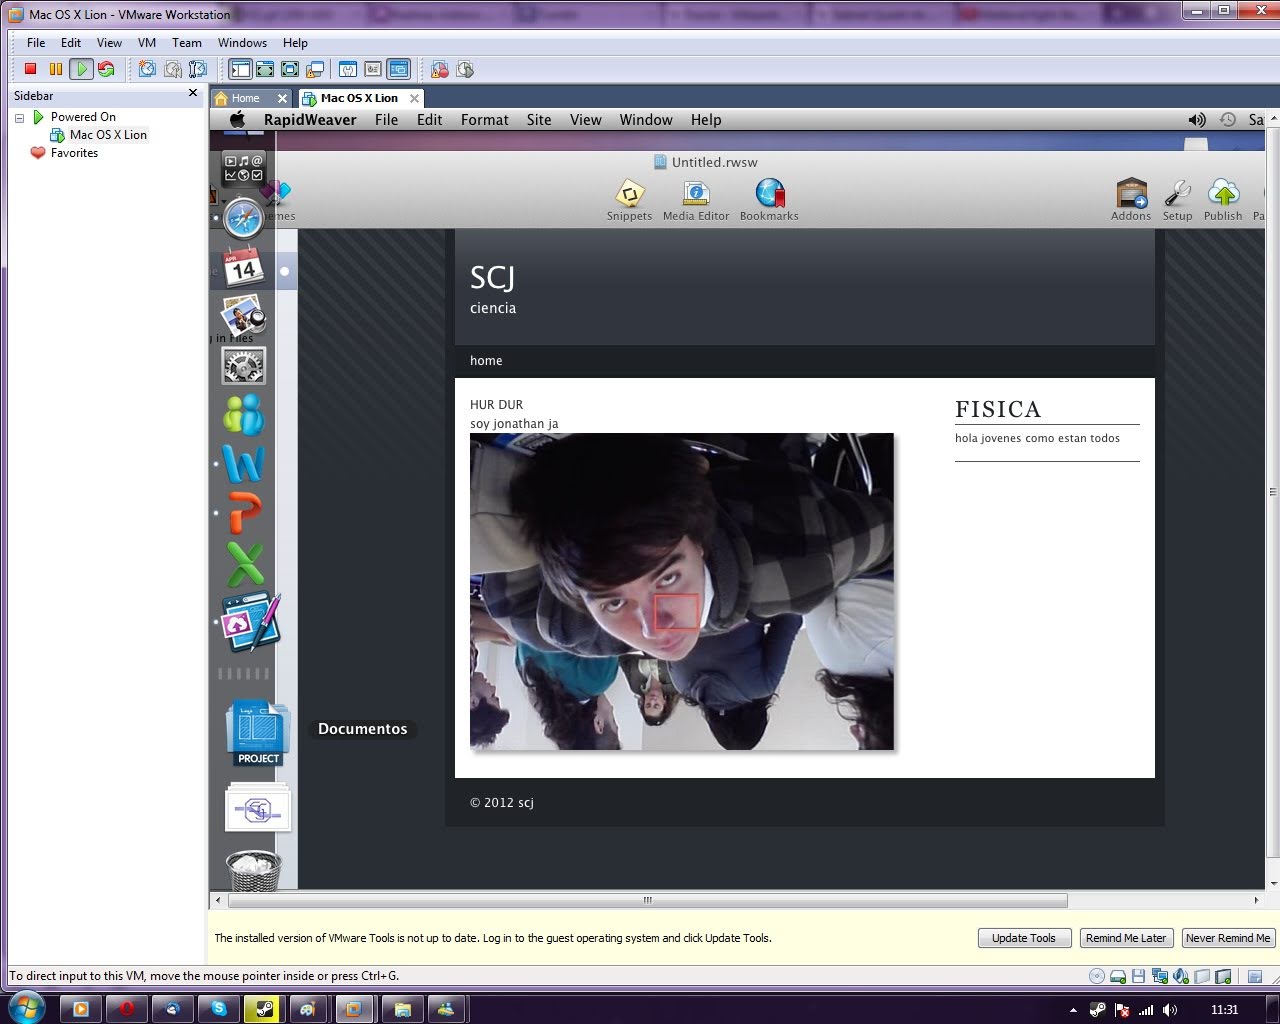
Task: Open the Snippets panel in RapidWeaver
Action: pos(629,199)
